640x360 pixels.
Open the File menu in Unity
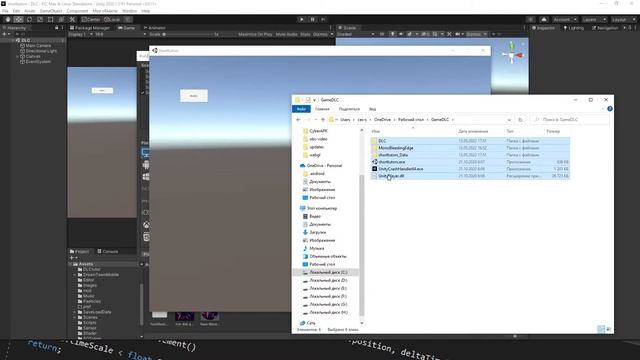tap(5, 11)
